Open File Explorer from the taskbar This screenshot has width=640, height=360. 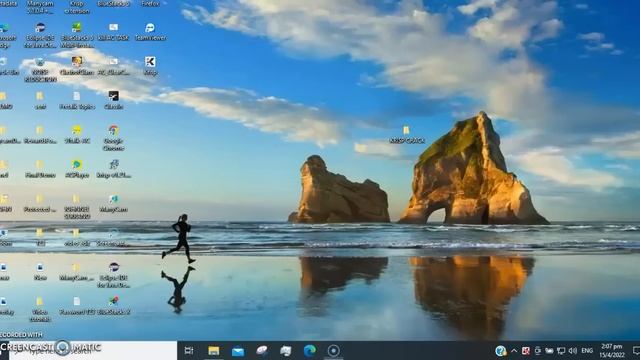tap(213, 350)
